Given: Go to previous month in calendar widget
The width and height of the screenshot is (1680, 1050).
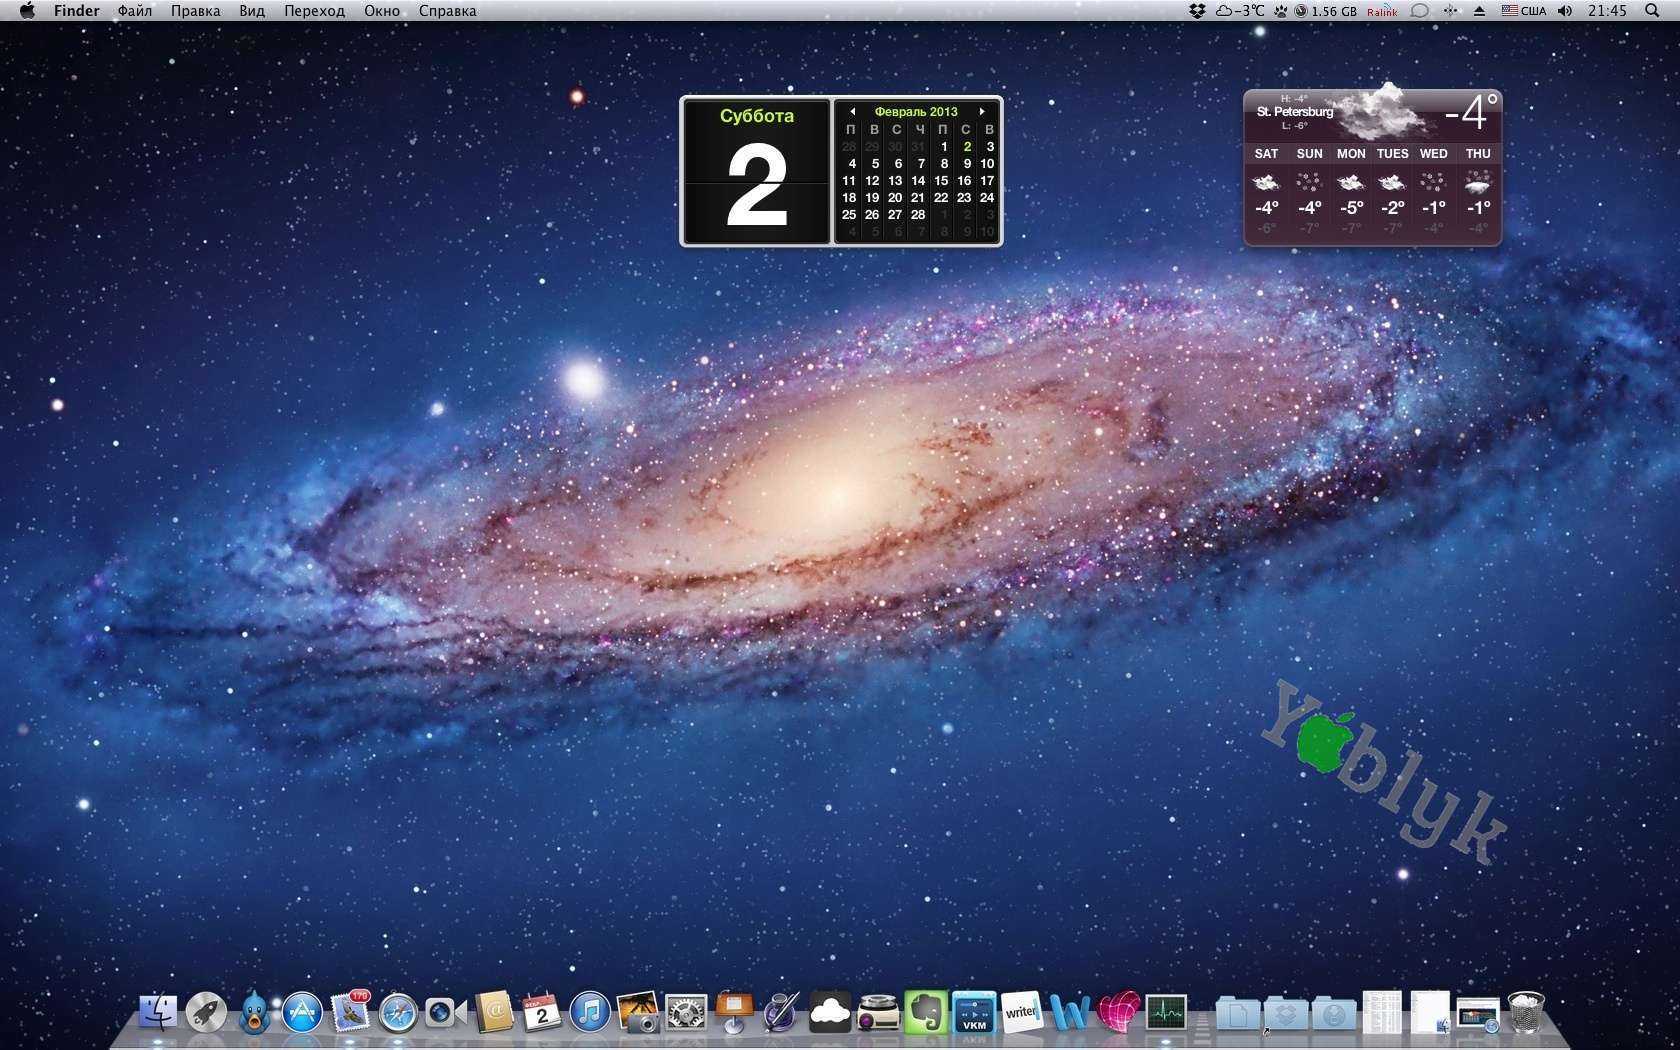Looking at the screenshot, I should point(852,112).
